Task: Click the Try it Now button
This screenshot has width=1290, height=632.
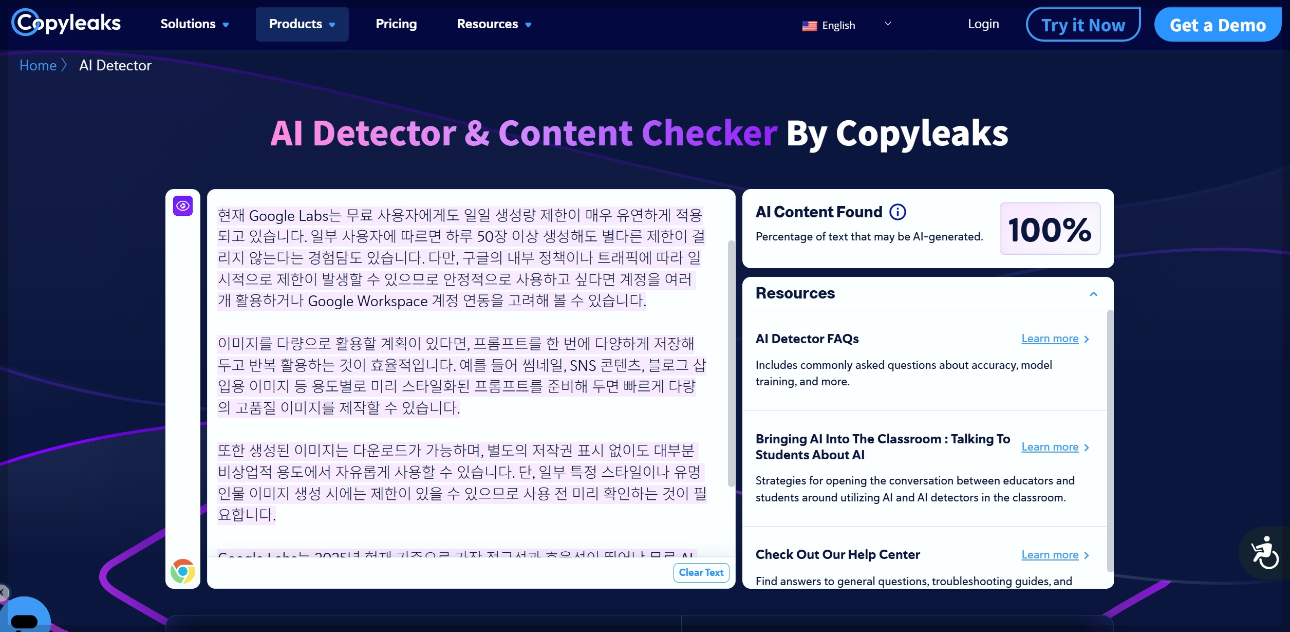Action: 1083,24
